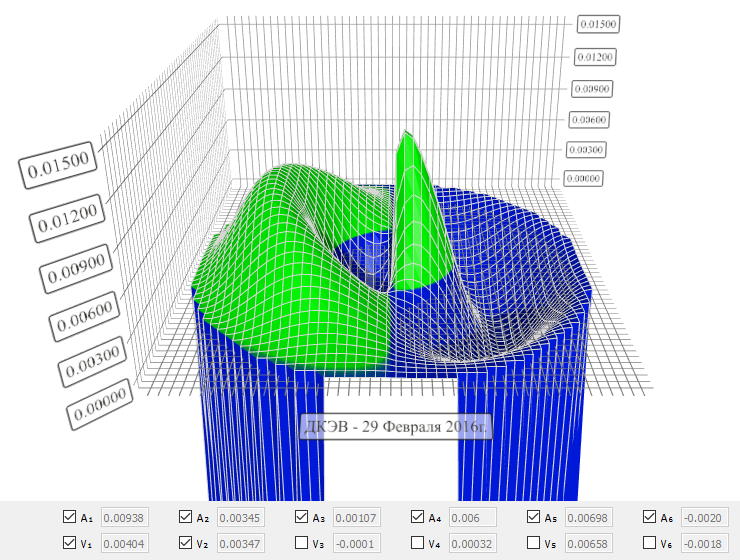Click the A₁ value field showing 0.00938
740x560 pixels.
[x=125, y=518]
